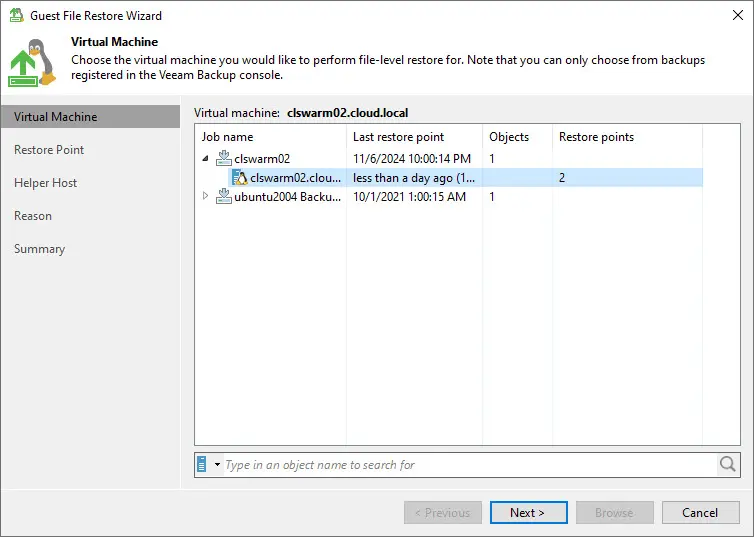The width and height of the screenshot is (754, 537).
Task: Go to the Helper Host wizard step
Action: (46, 183)
